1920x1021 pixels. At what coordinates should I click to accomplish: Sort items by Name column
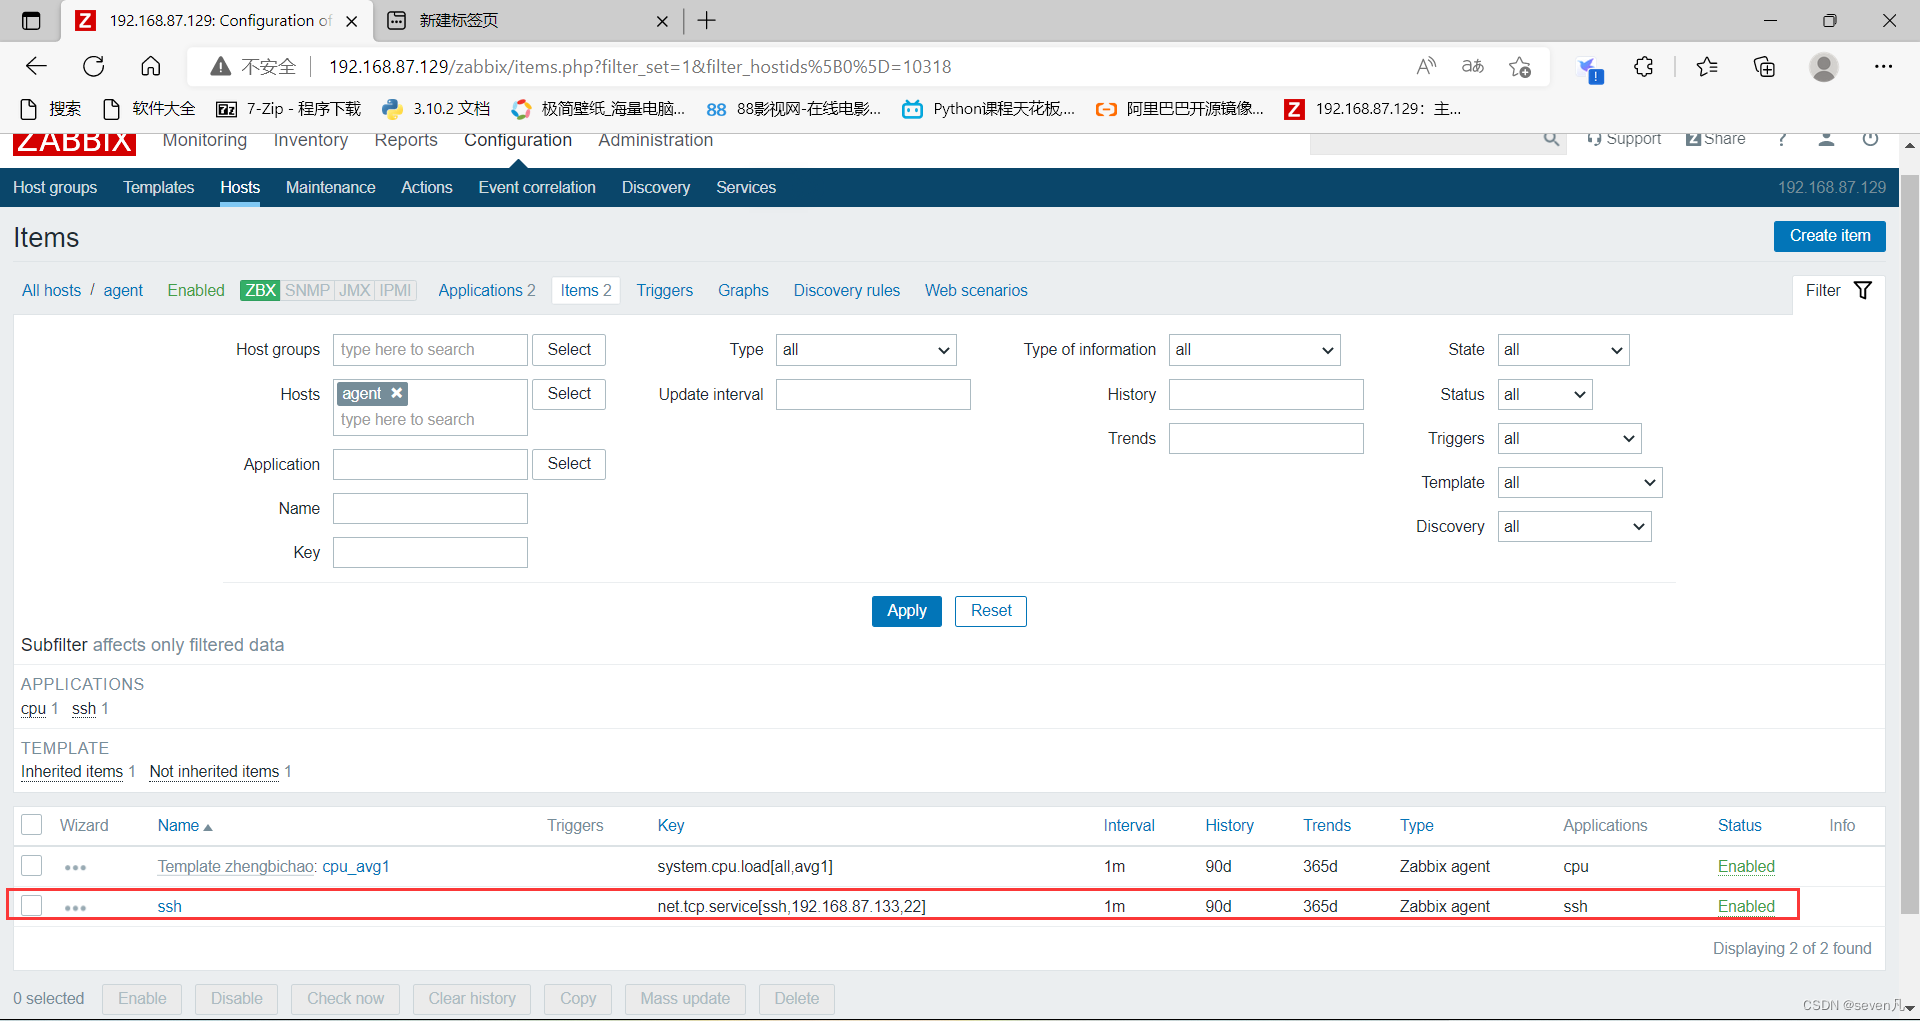[x=185, y=825]
